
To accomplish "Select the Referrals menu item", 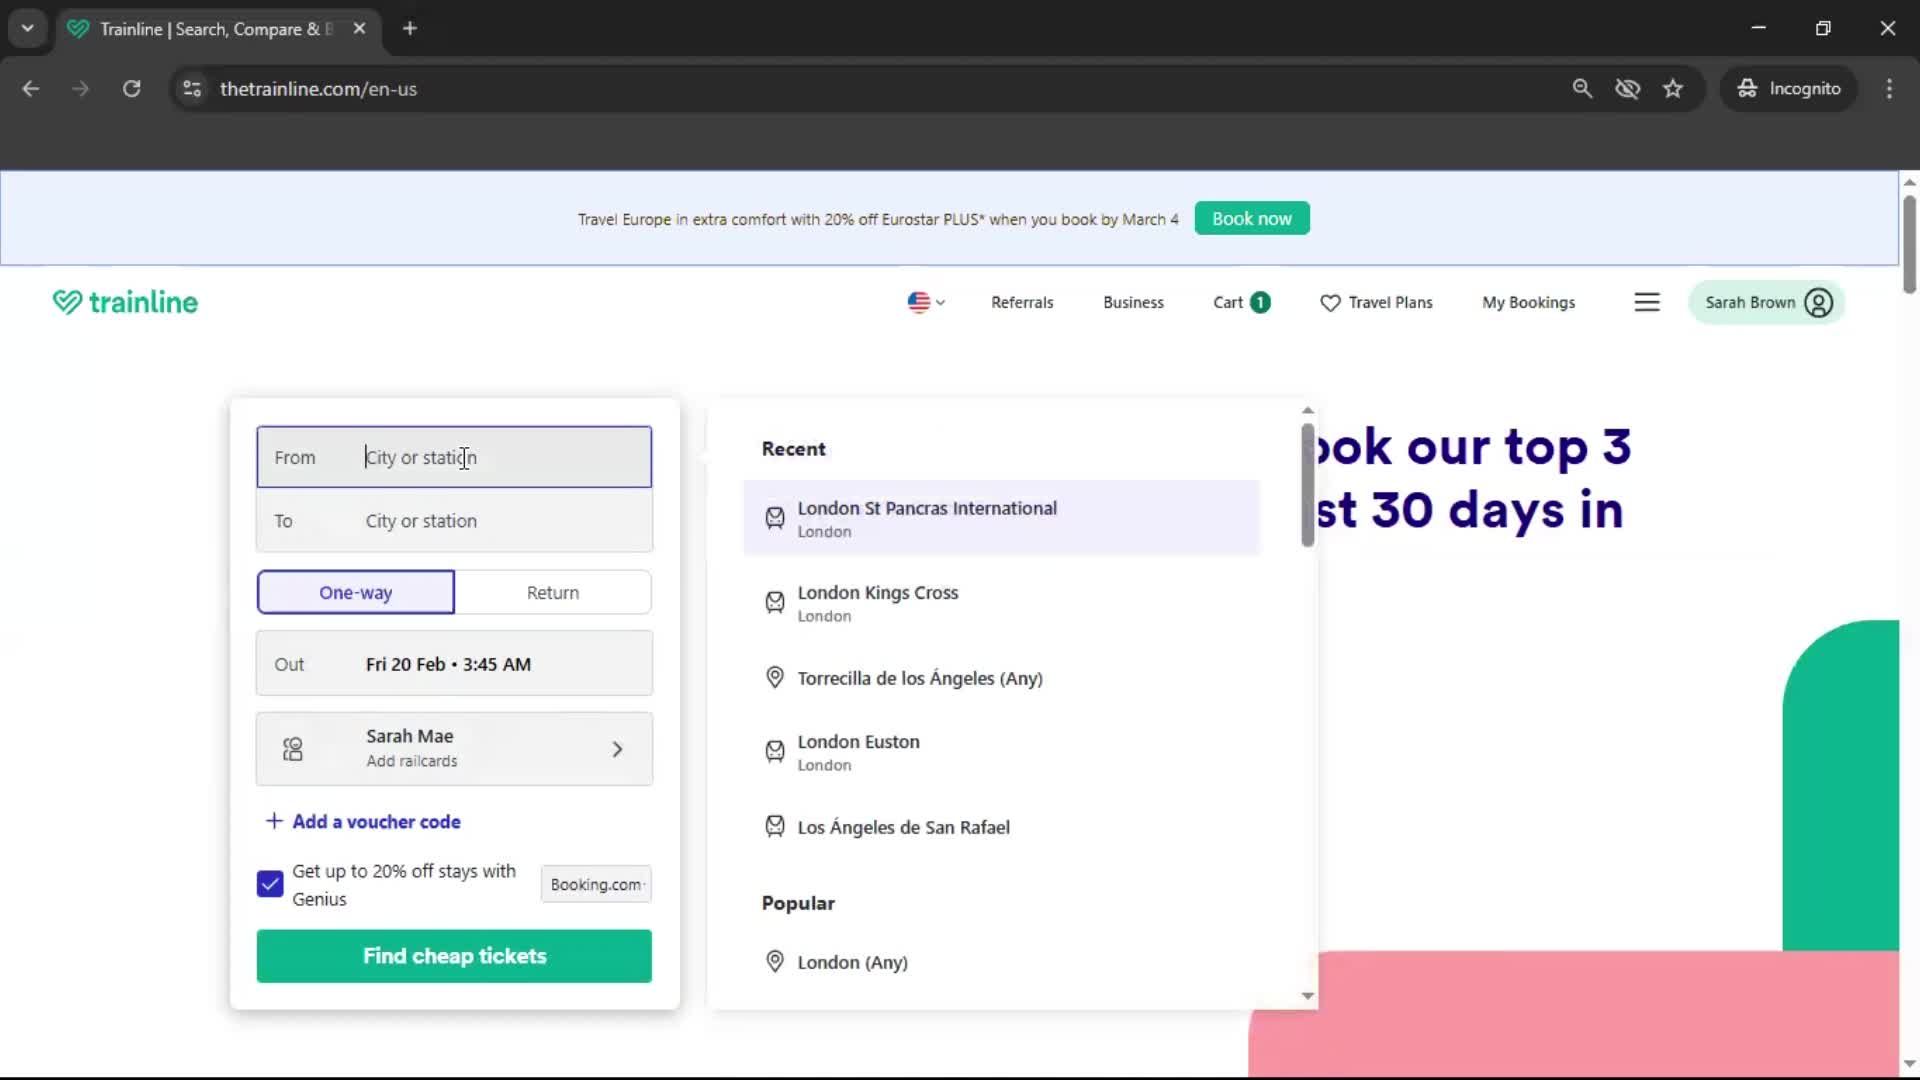I will (x=1022, y=302).
